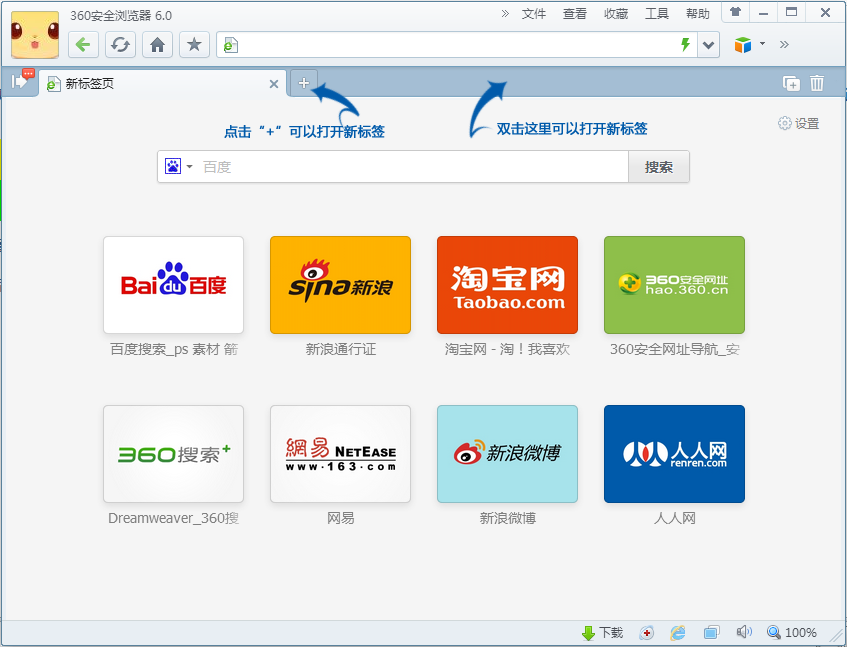Open the 收藏 menu
Image resolution: width=847 pixels, height=647 pixels.
(x=616, y=14)
